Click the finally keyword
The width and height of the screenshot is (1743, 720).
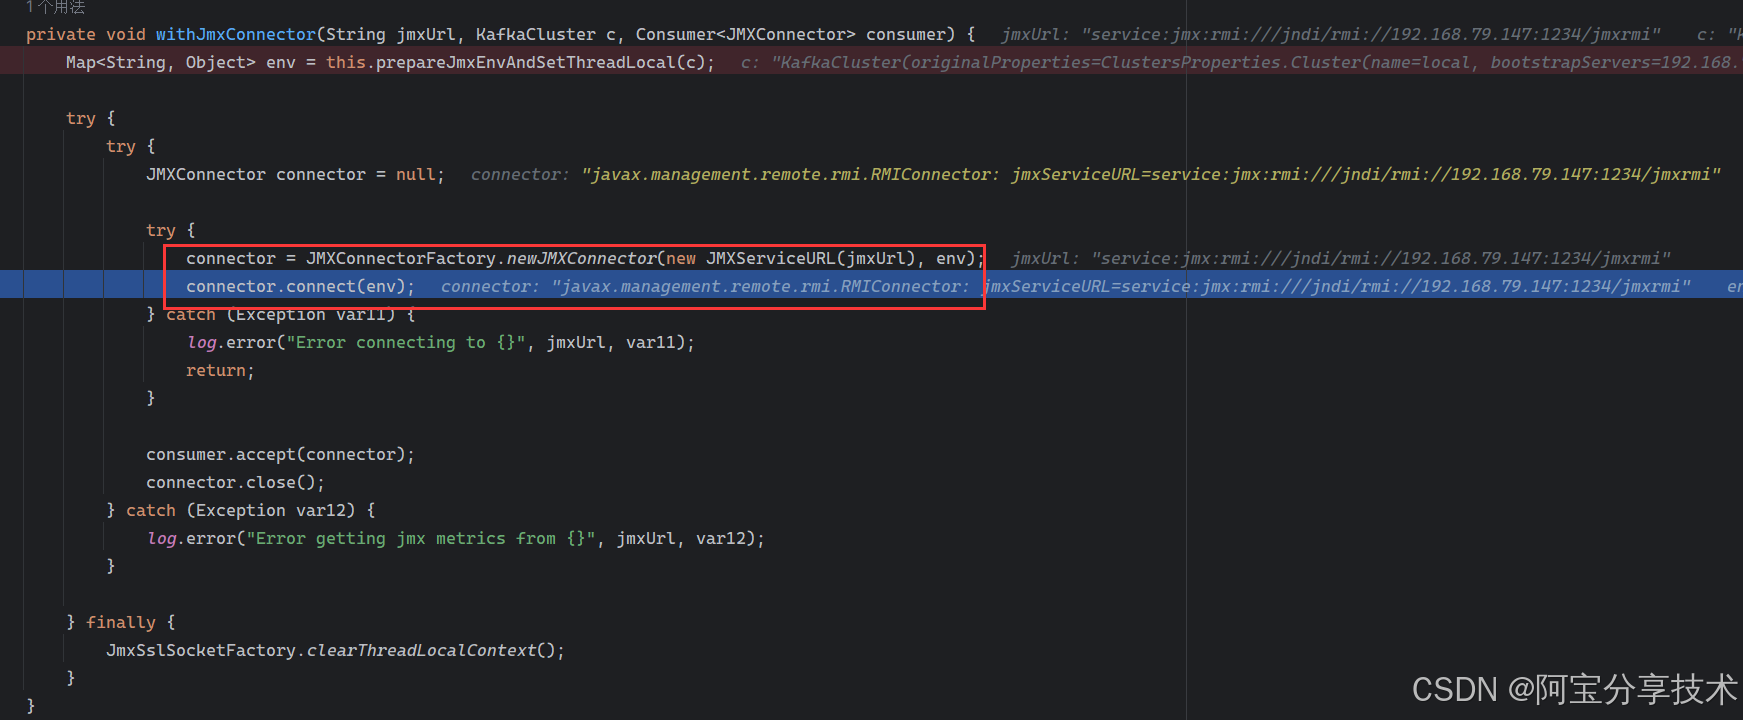(121, 622)
